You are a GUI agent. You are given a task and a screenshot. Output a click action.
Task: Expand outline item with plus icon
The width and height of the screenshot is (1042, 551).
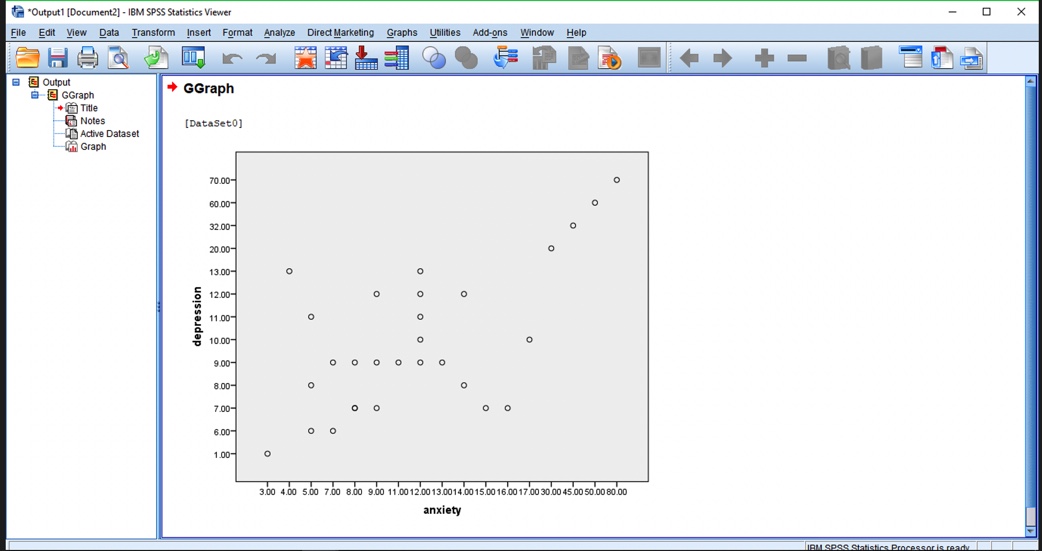764,58
